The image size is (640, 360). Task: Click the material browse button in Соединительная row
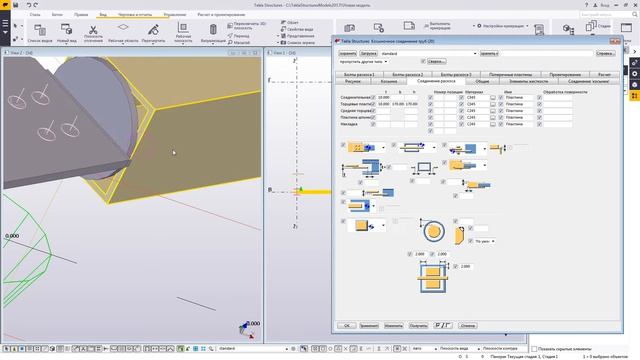coord(493,98)
